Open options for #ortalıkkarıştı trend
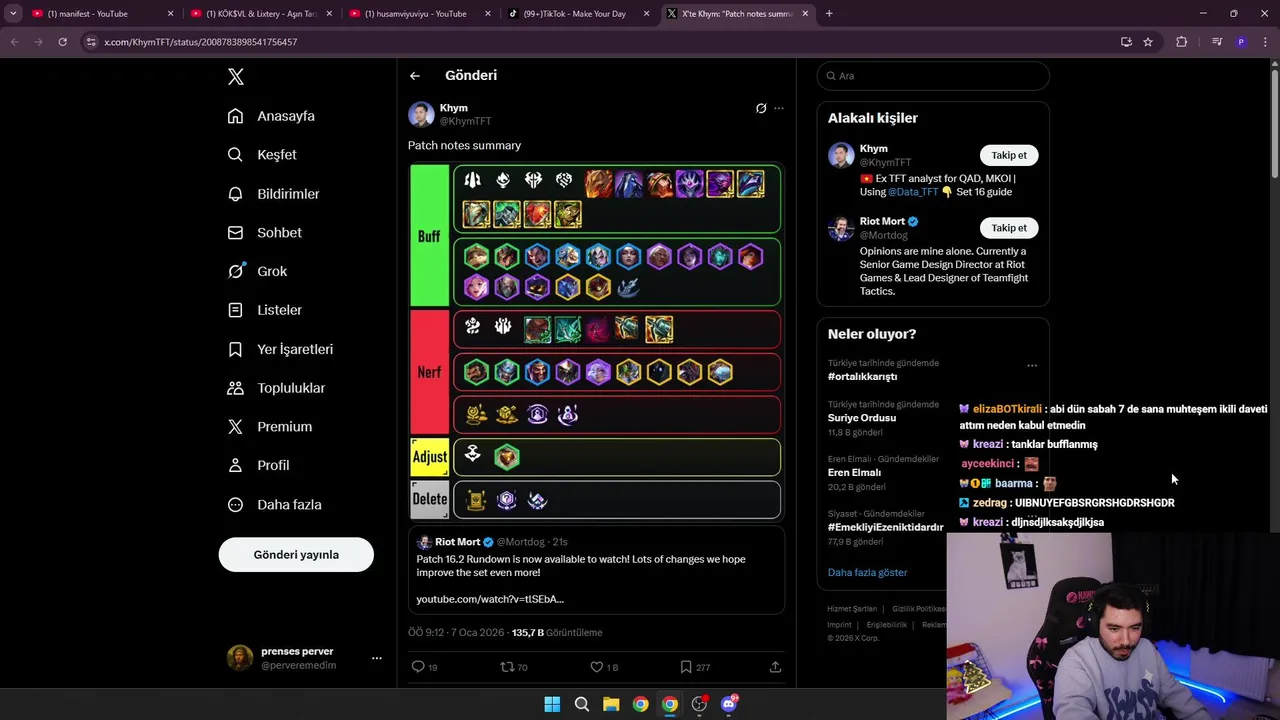This screenshot has width=1280, height=720. click(x=1032, y=366)
